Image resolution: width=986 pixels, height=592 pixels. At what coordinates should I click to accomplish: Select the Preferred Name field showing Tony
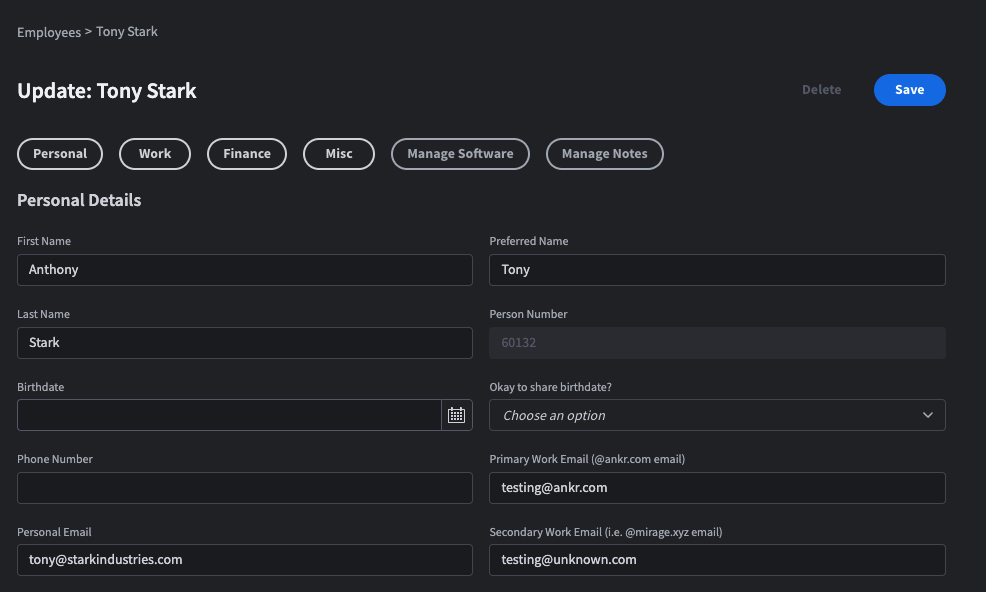coord(716,269)
